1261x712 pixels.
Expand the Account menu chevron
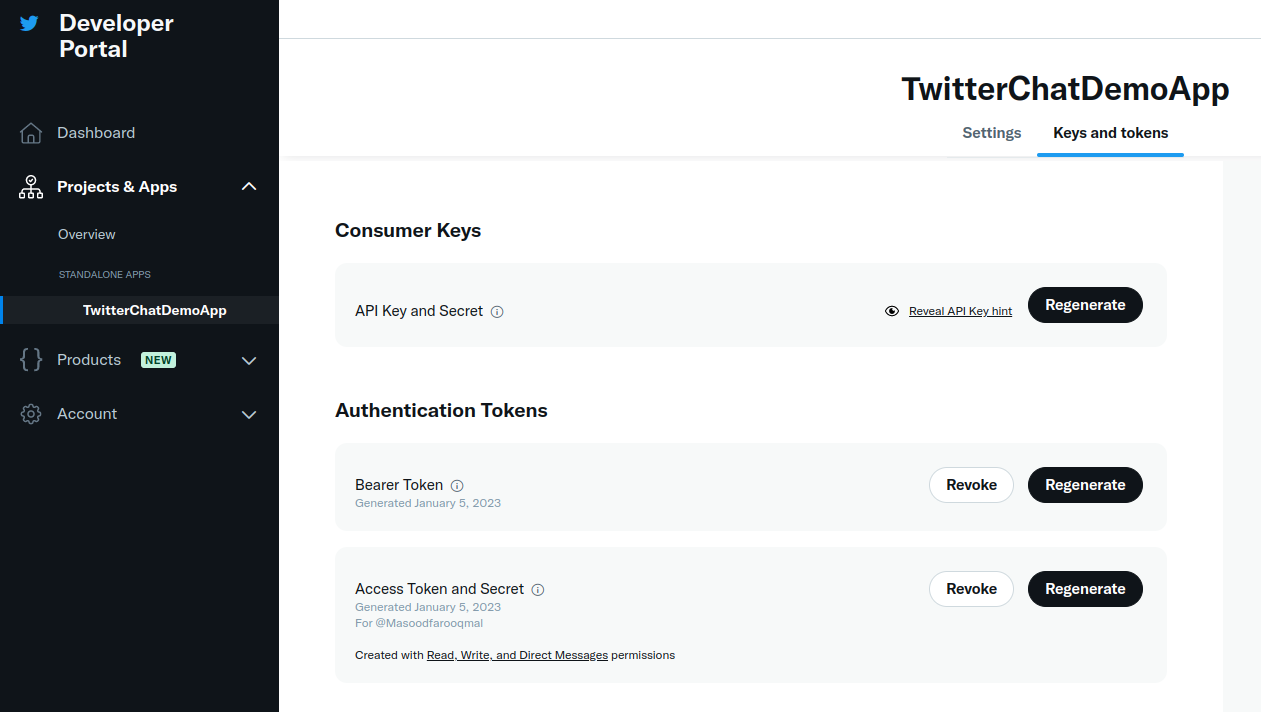249,415
